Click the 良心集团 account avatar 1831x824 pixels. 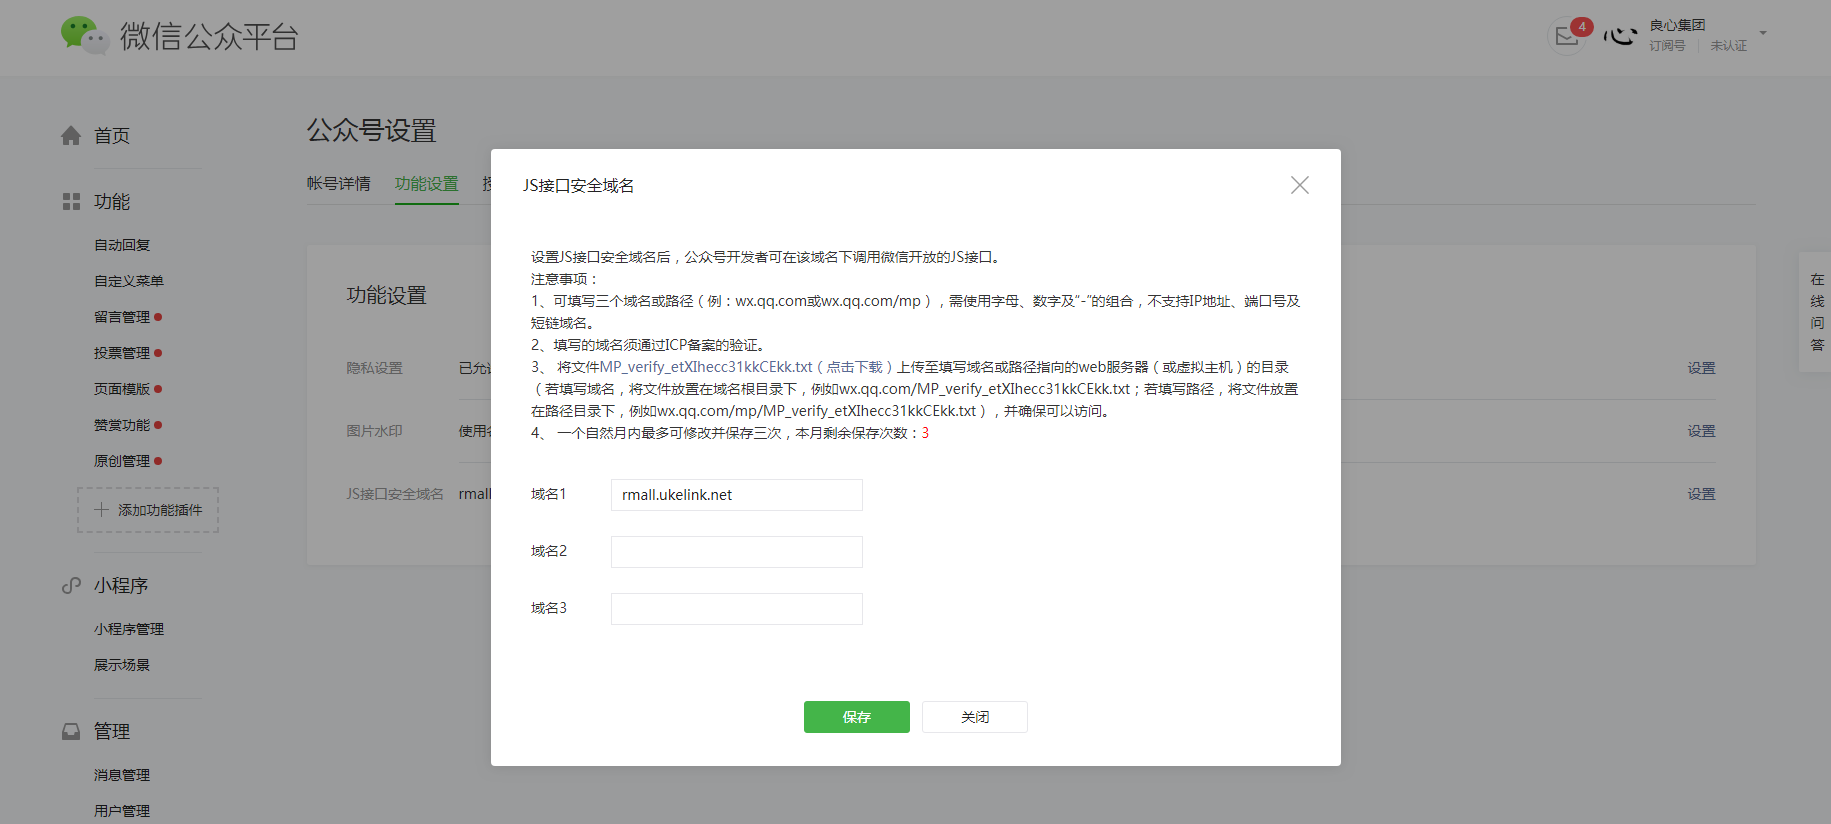pyautogui.click(x=1620, y=35)
